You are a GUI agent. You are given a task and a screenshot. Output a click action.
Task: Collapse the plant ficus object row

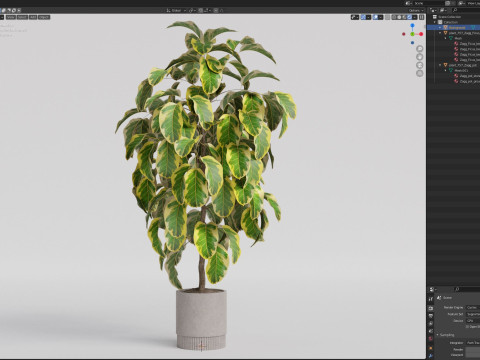click(x=440, y=33)
